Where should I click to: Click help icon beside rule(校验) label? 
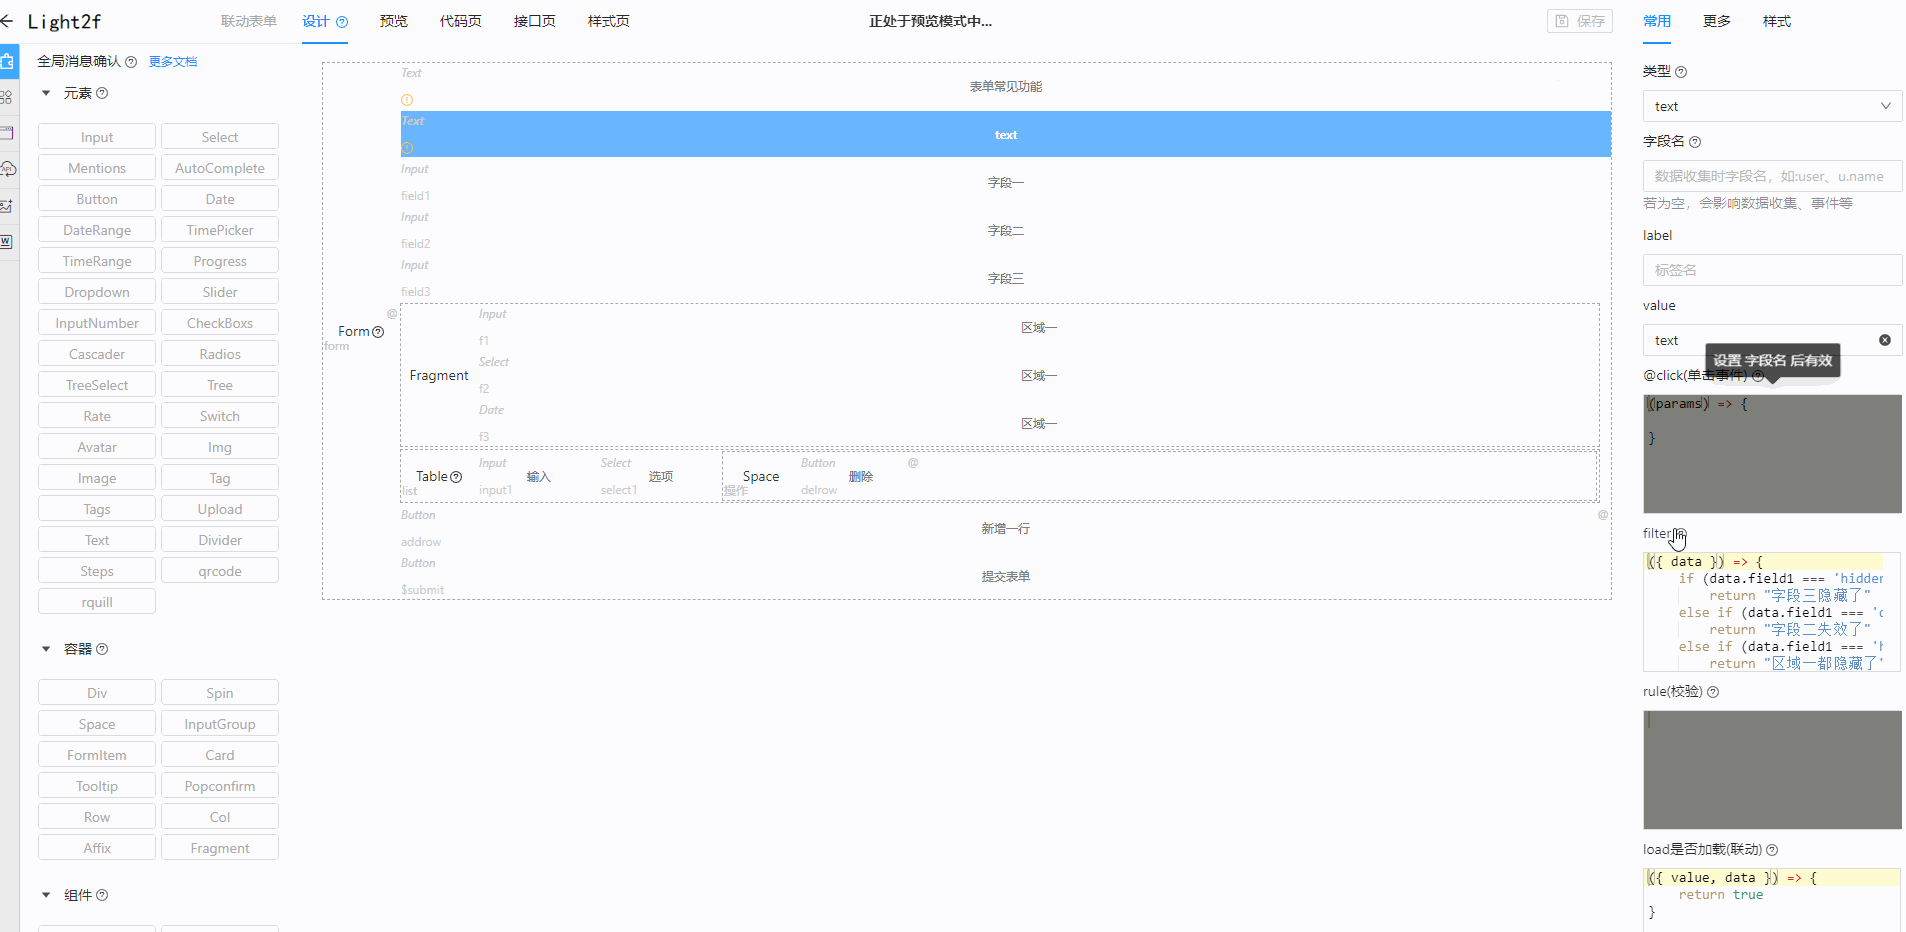pyautogui.click(x=1713, y=692)
